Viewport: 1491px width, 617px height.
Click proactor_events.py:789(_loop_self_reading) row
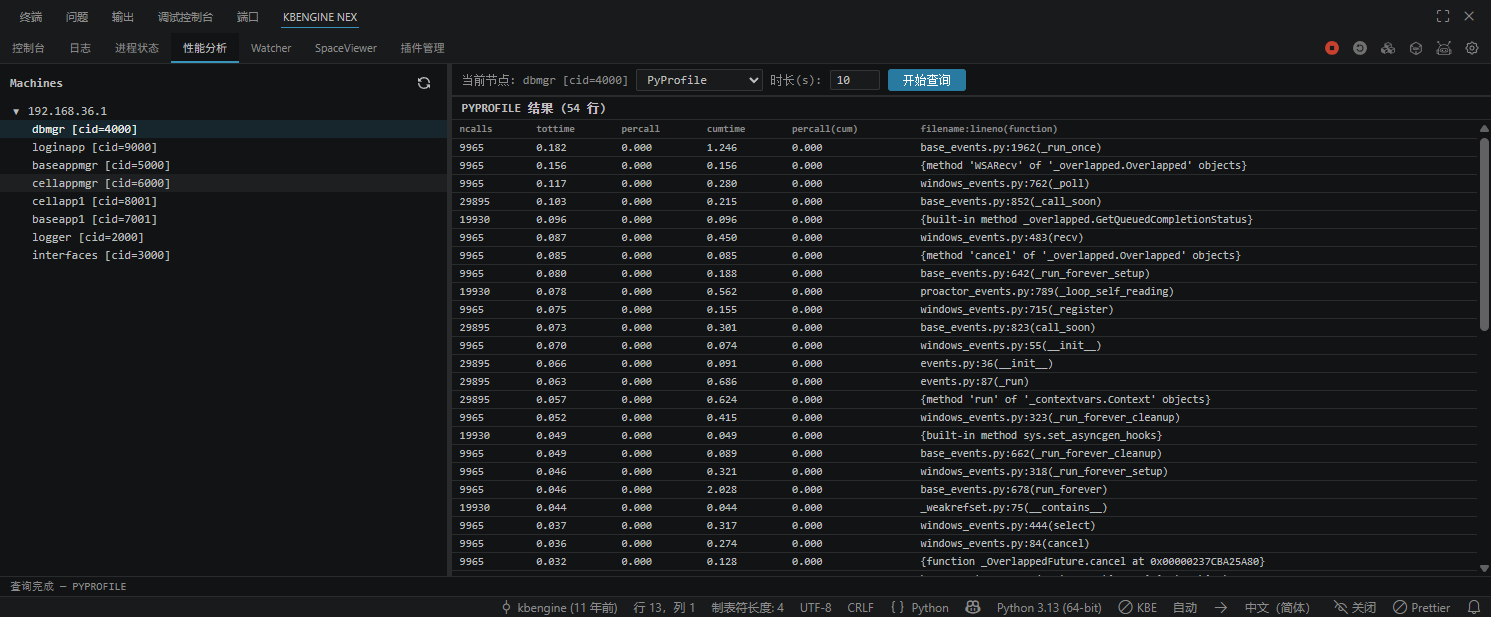964,291
